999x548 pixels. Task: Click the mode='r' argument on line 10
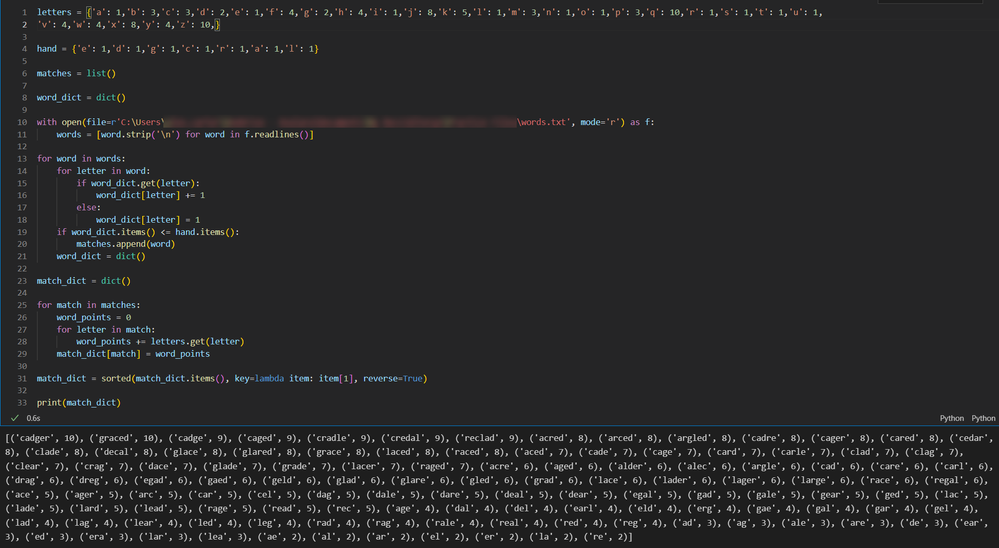pyautogui.click(x=602, y=122)
